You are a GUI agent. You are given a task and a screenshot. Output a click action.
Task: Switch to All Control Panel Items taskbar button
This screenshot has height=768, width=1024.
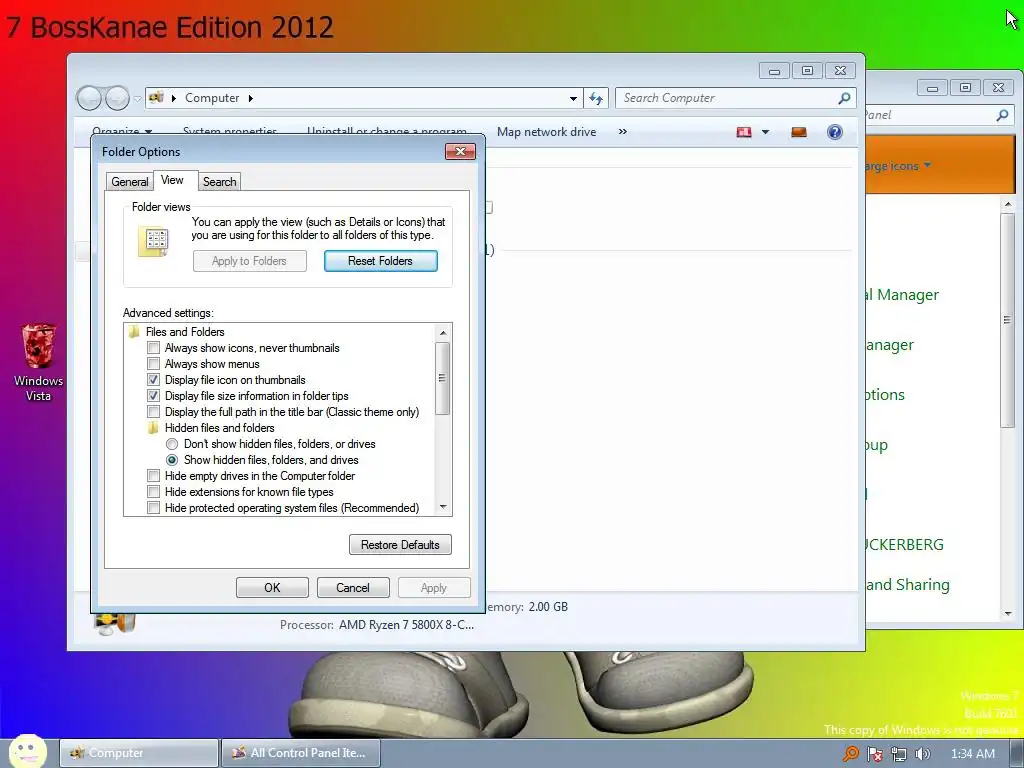(x=300, y=753)
